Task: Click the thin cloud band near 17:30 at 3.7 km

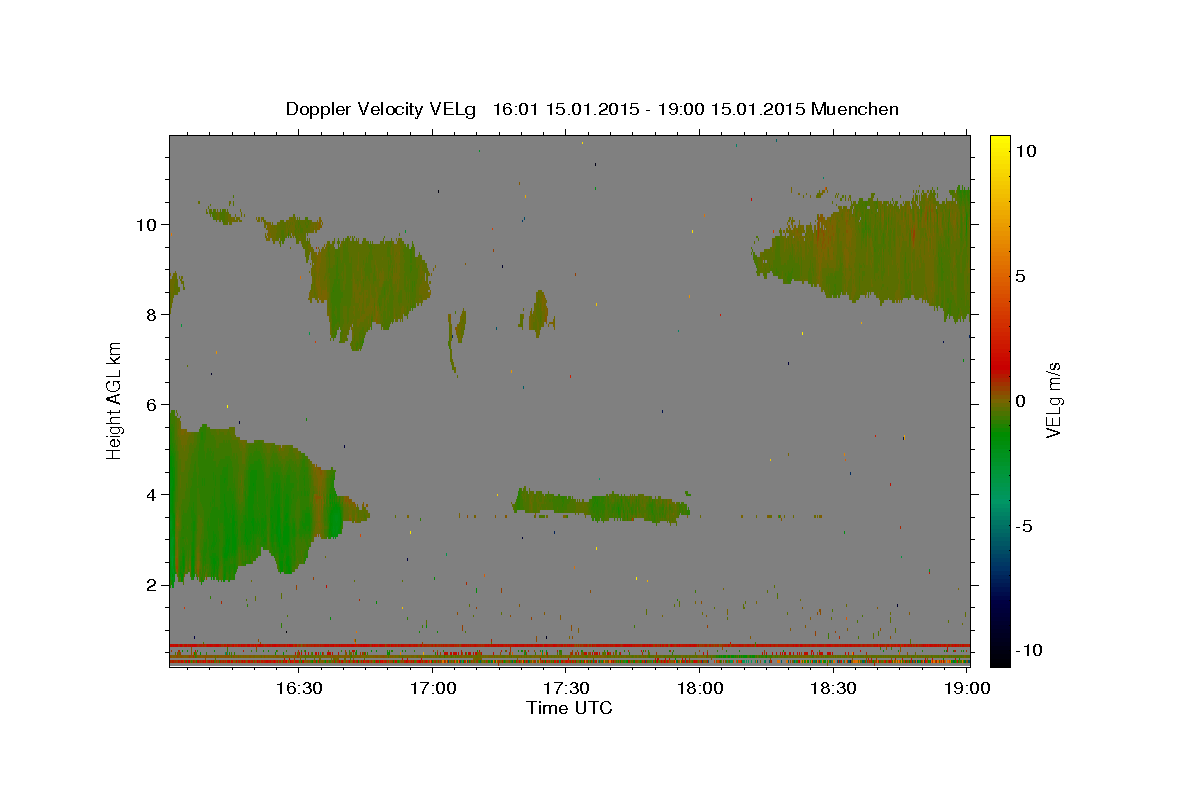Action: click(x=601, y=506)
